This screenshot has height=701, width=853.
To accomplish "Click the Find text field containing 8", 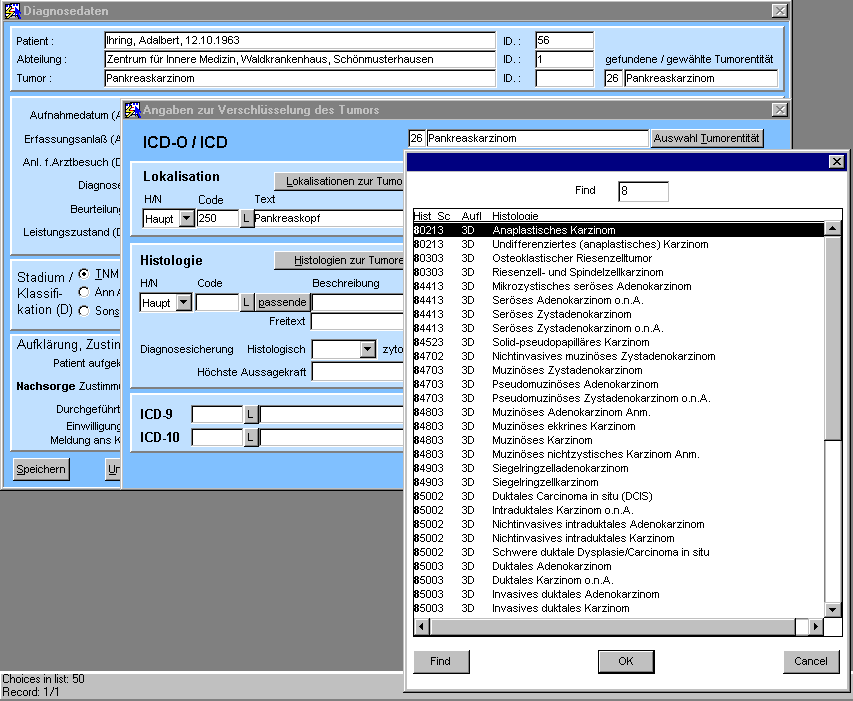I will tap(642, 191).
